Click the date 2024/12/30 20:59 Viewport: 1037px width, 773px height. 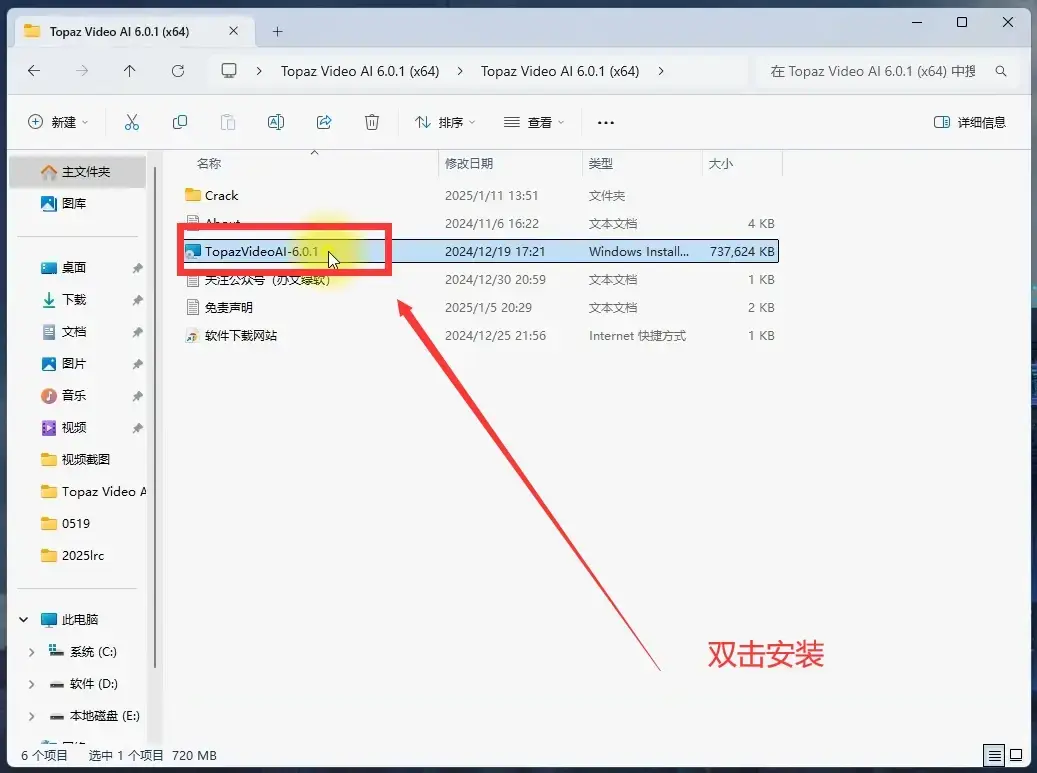495,280
